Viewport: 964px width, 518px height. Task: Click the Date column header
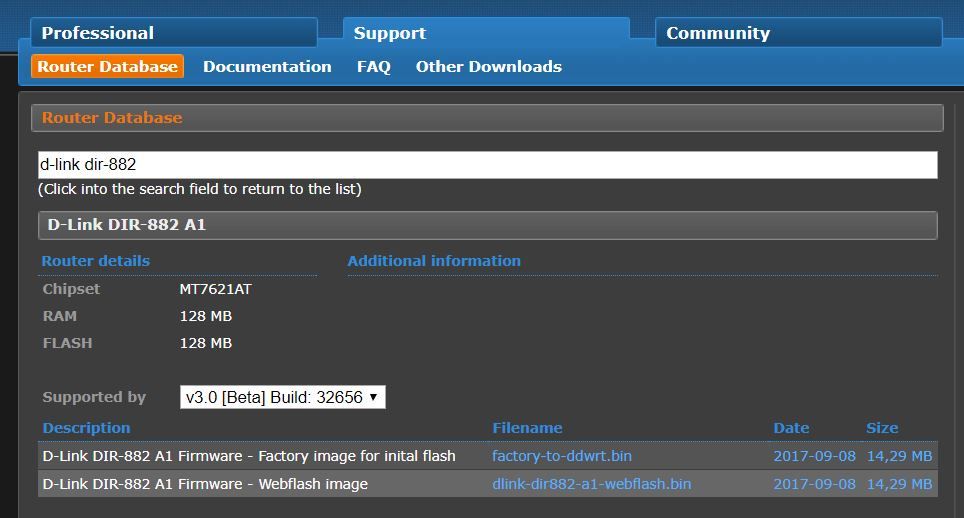click(791, 428)
